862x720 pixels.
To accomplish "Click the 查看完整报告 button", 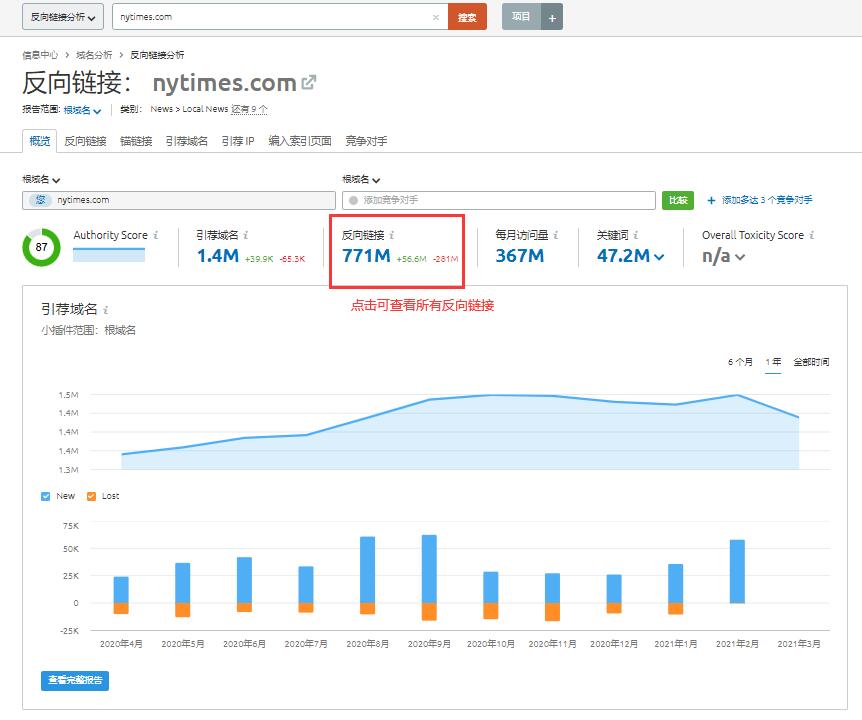I will [75, 680].
